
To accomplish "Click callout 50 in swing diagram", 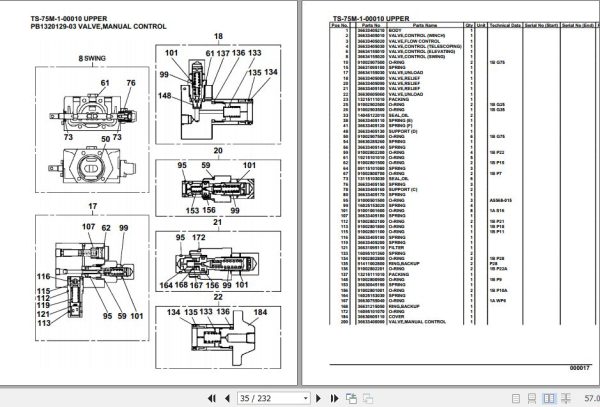I will point(106,139).
